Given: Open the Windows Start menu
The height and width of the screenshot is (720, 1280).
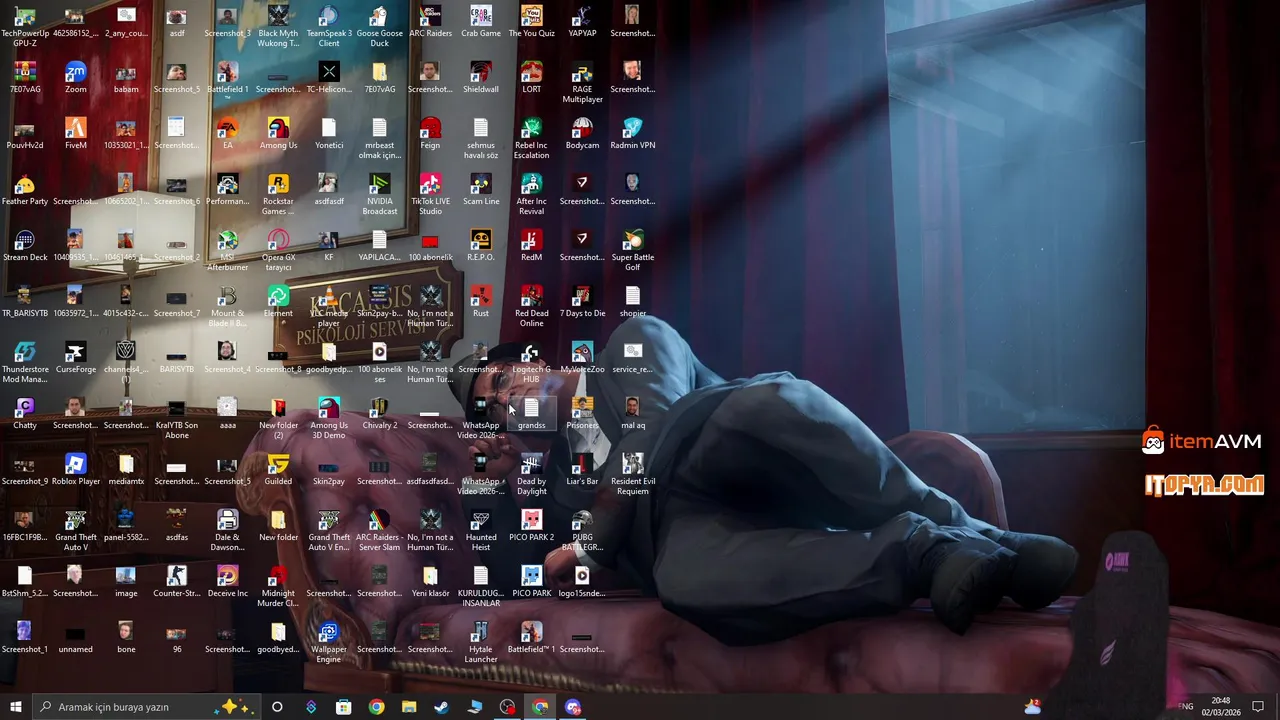Looking at the screenshot, I should tap(16, 707).
